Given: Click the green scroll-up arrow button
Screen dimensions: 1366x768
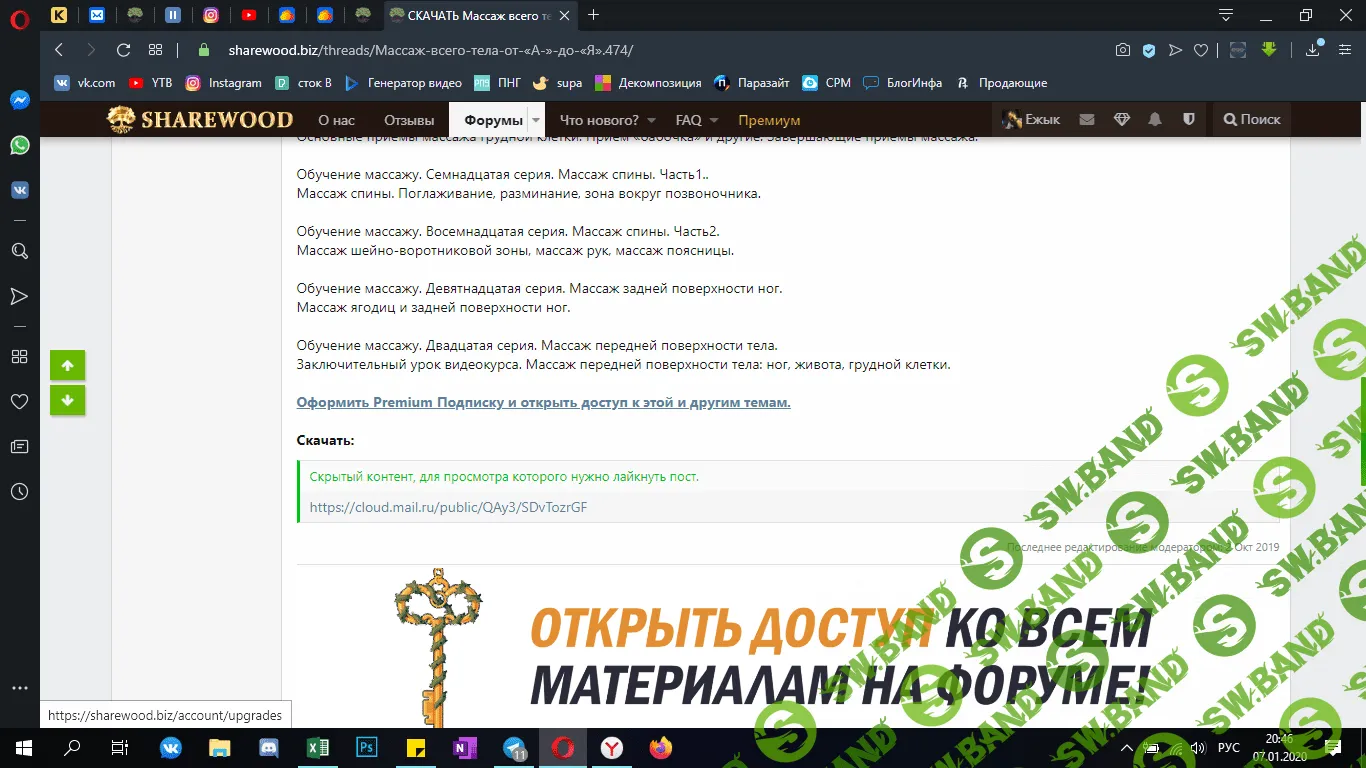Looking at the screenshot, I should click(x=67, y=366).
